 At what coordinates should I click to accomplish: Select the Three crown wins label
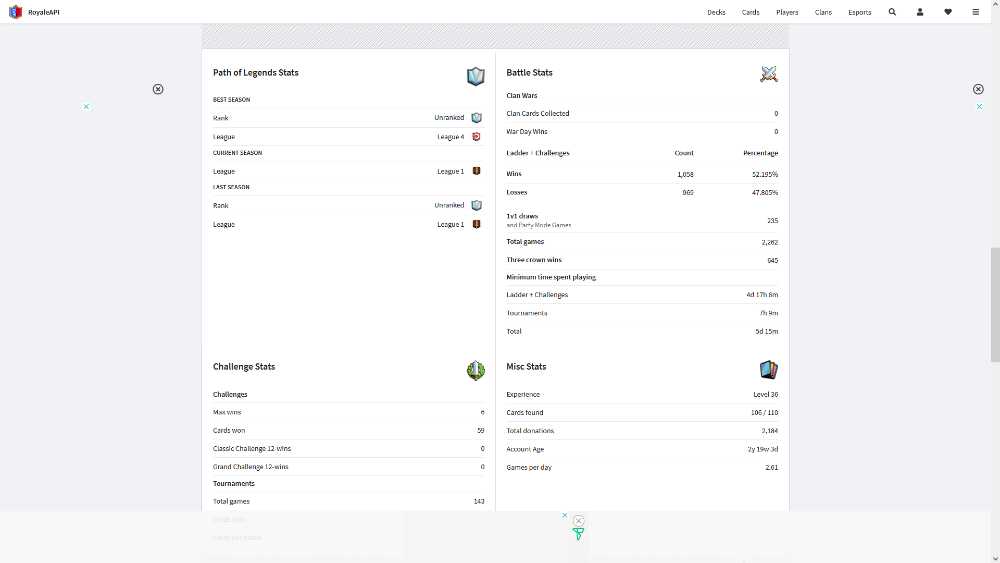point(534,260)
